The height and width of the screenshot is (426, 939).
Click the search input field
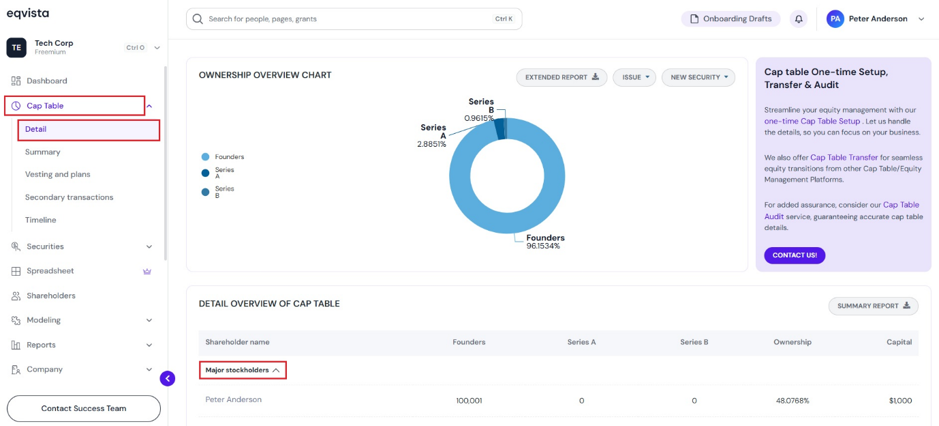pos(354,19)
